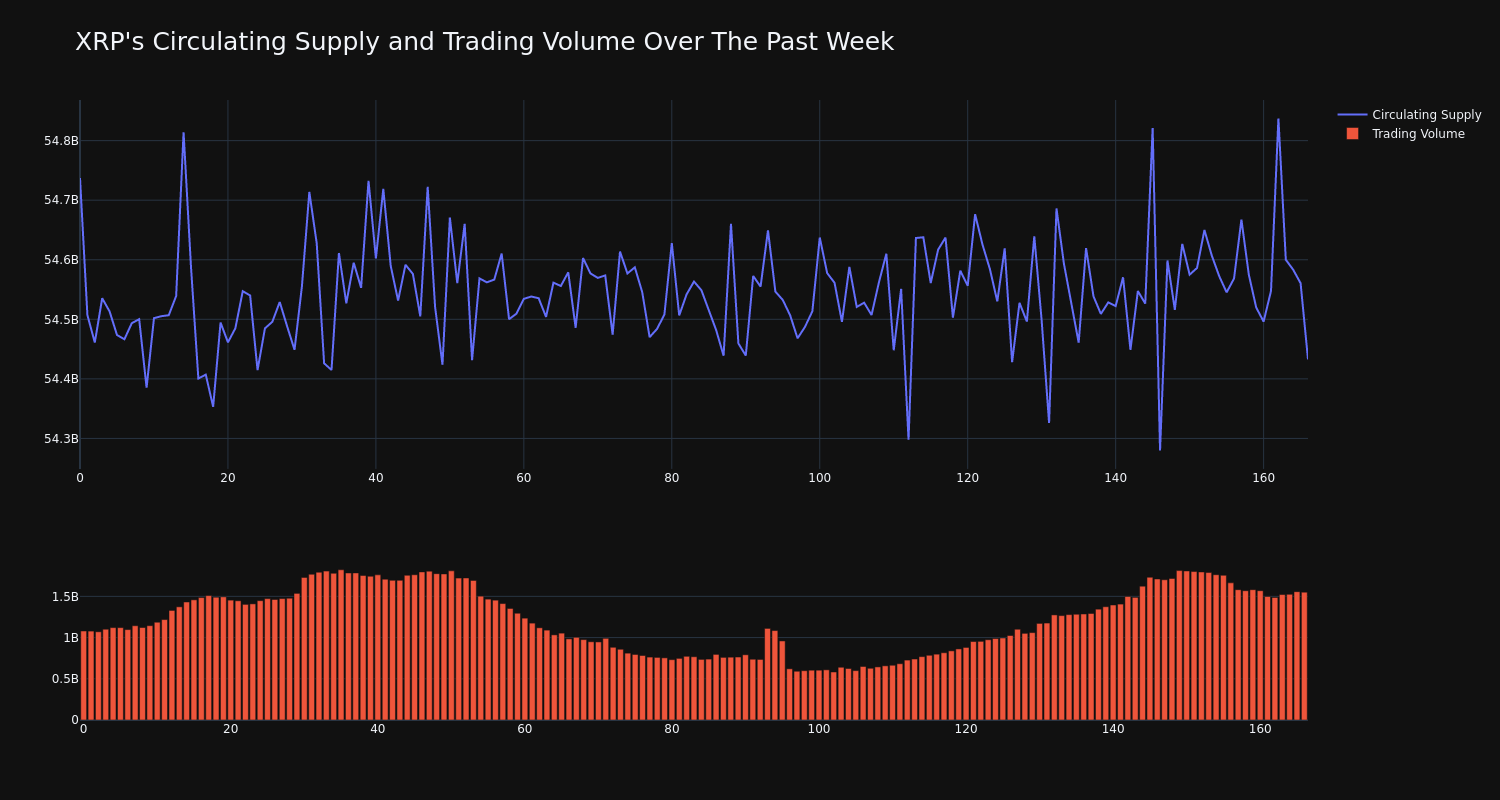
Task: Click the 0.5B volume axis label
Action: [x=64, y=679]
